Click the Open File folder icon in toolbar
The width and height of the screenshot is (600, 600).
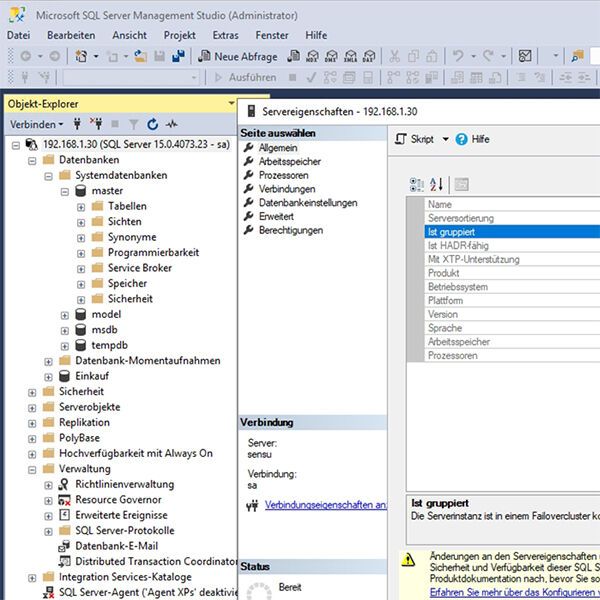140,57
